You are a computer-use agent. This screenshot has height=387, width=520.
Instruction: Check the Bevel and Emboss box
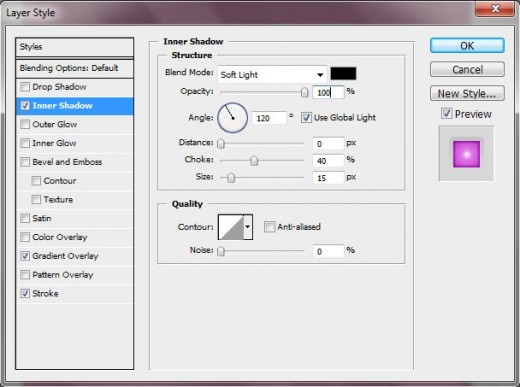tap(25, 162)
